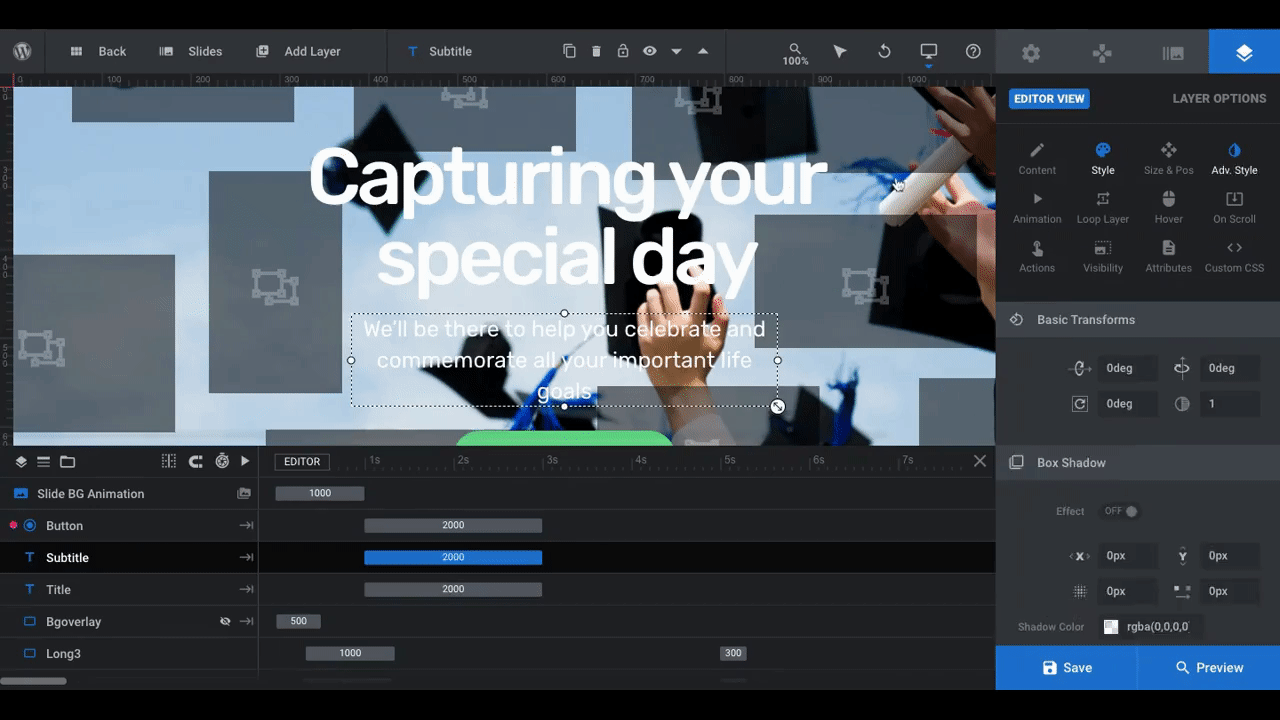Click the Box Shadow X offset field
Image resolution: width=1280 pixels, height=720 pixels.
[1128, 555]
